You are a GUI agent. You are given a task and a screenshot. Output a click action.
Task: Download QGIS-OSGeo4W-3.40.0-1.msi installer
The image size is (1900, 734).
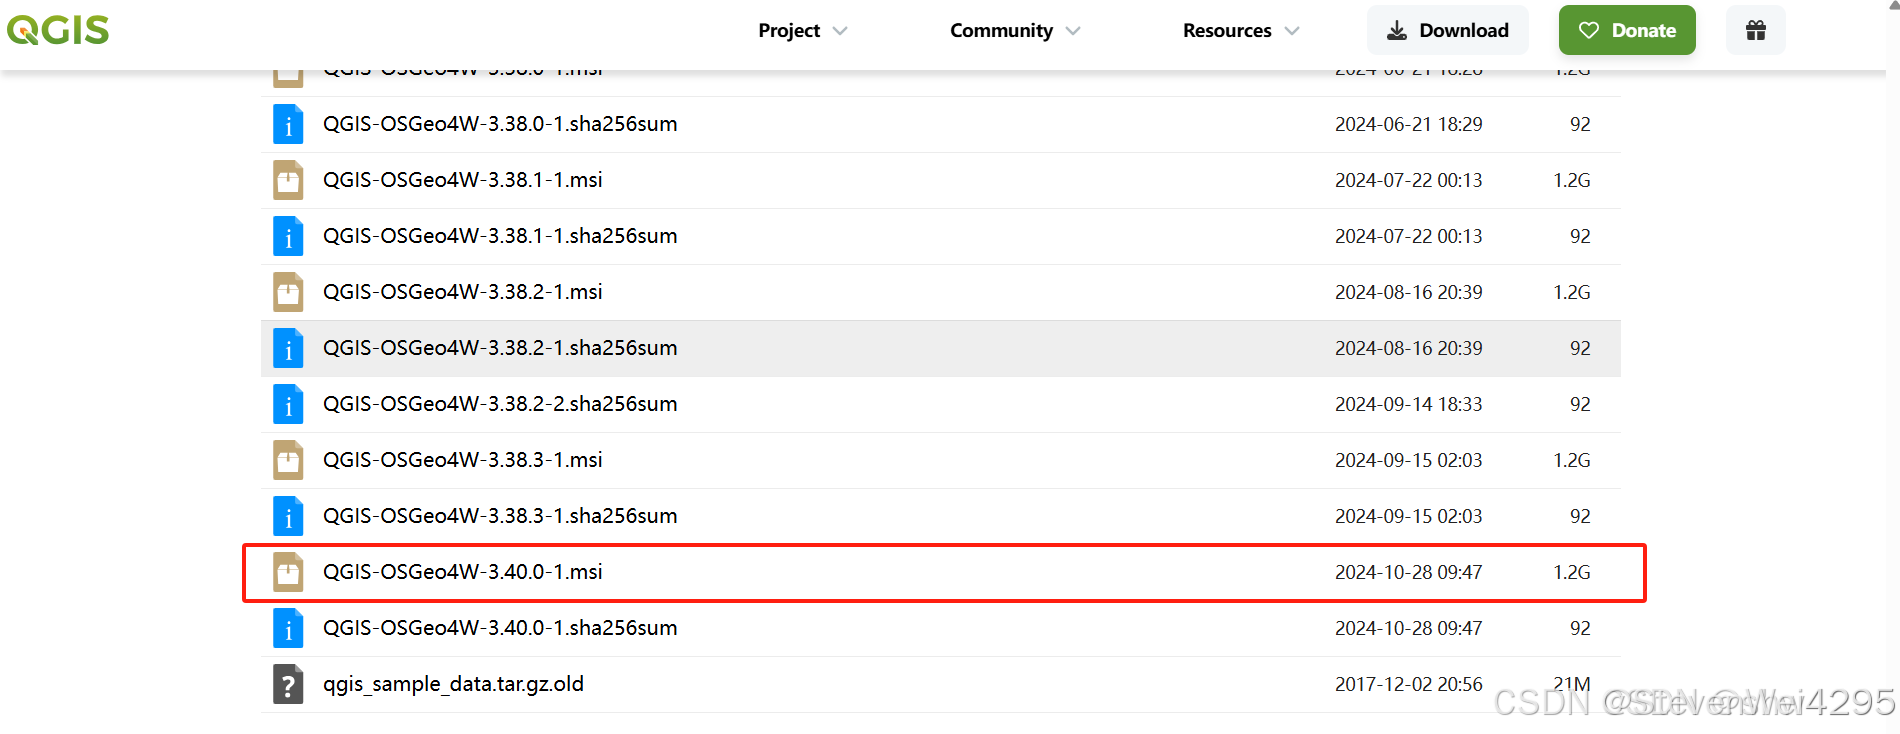[x=462, y=572]
